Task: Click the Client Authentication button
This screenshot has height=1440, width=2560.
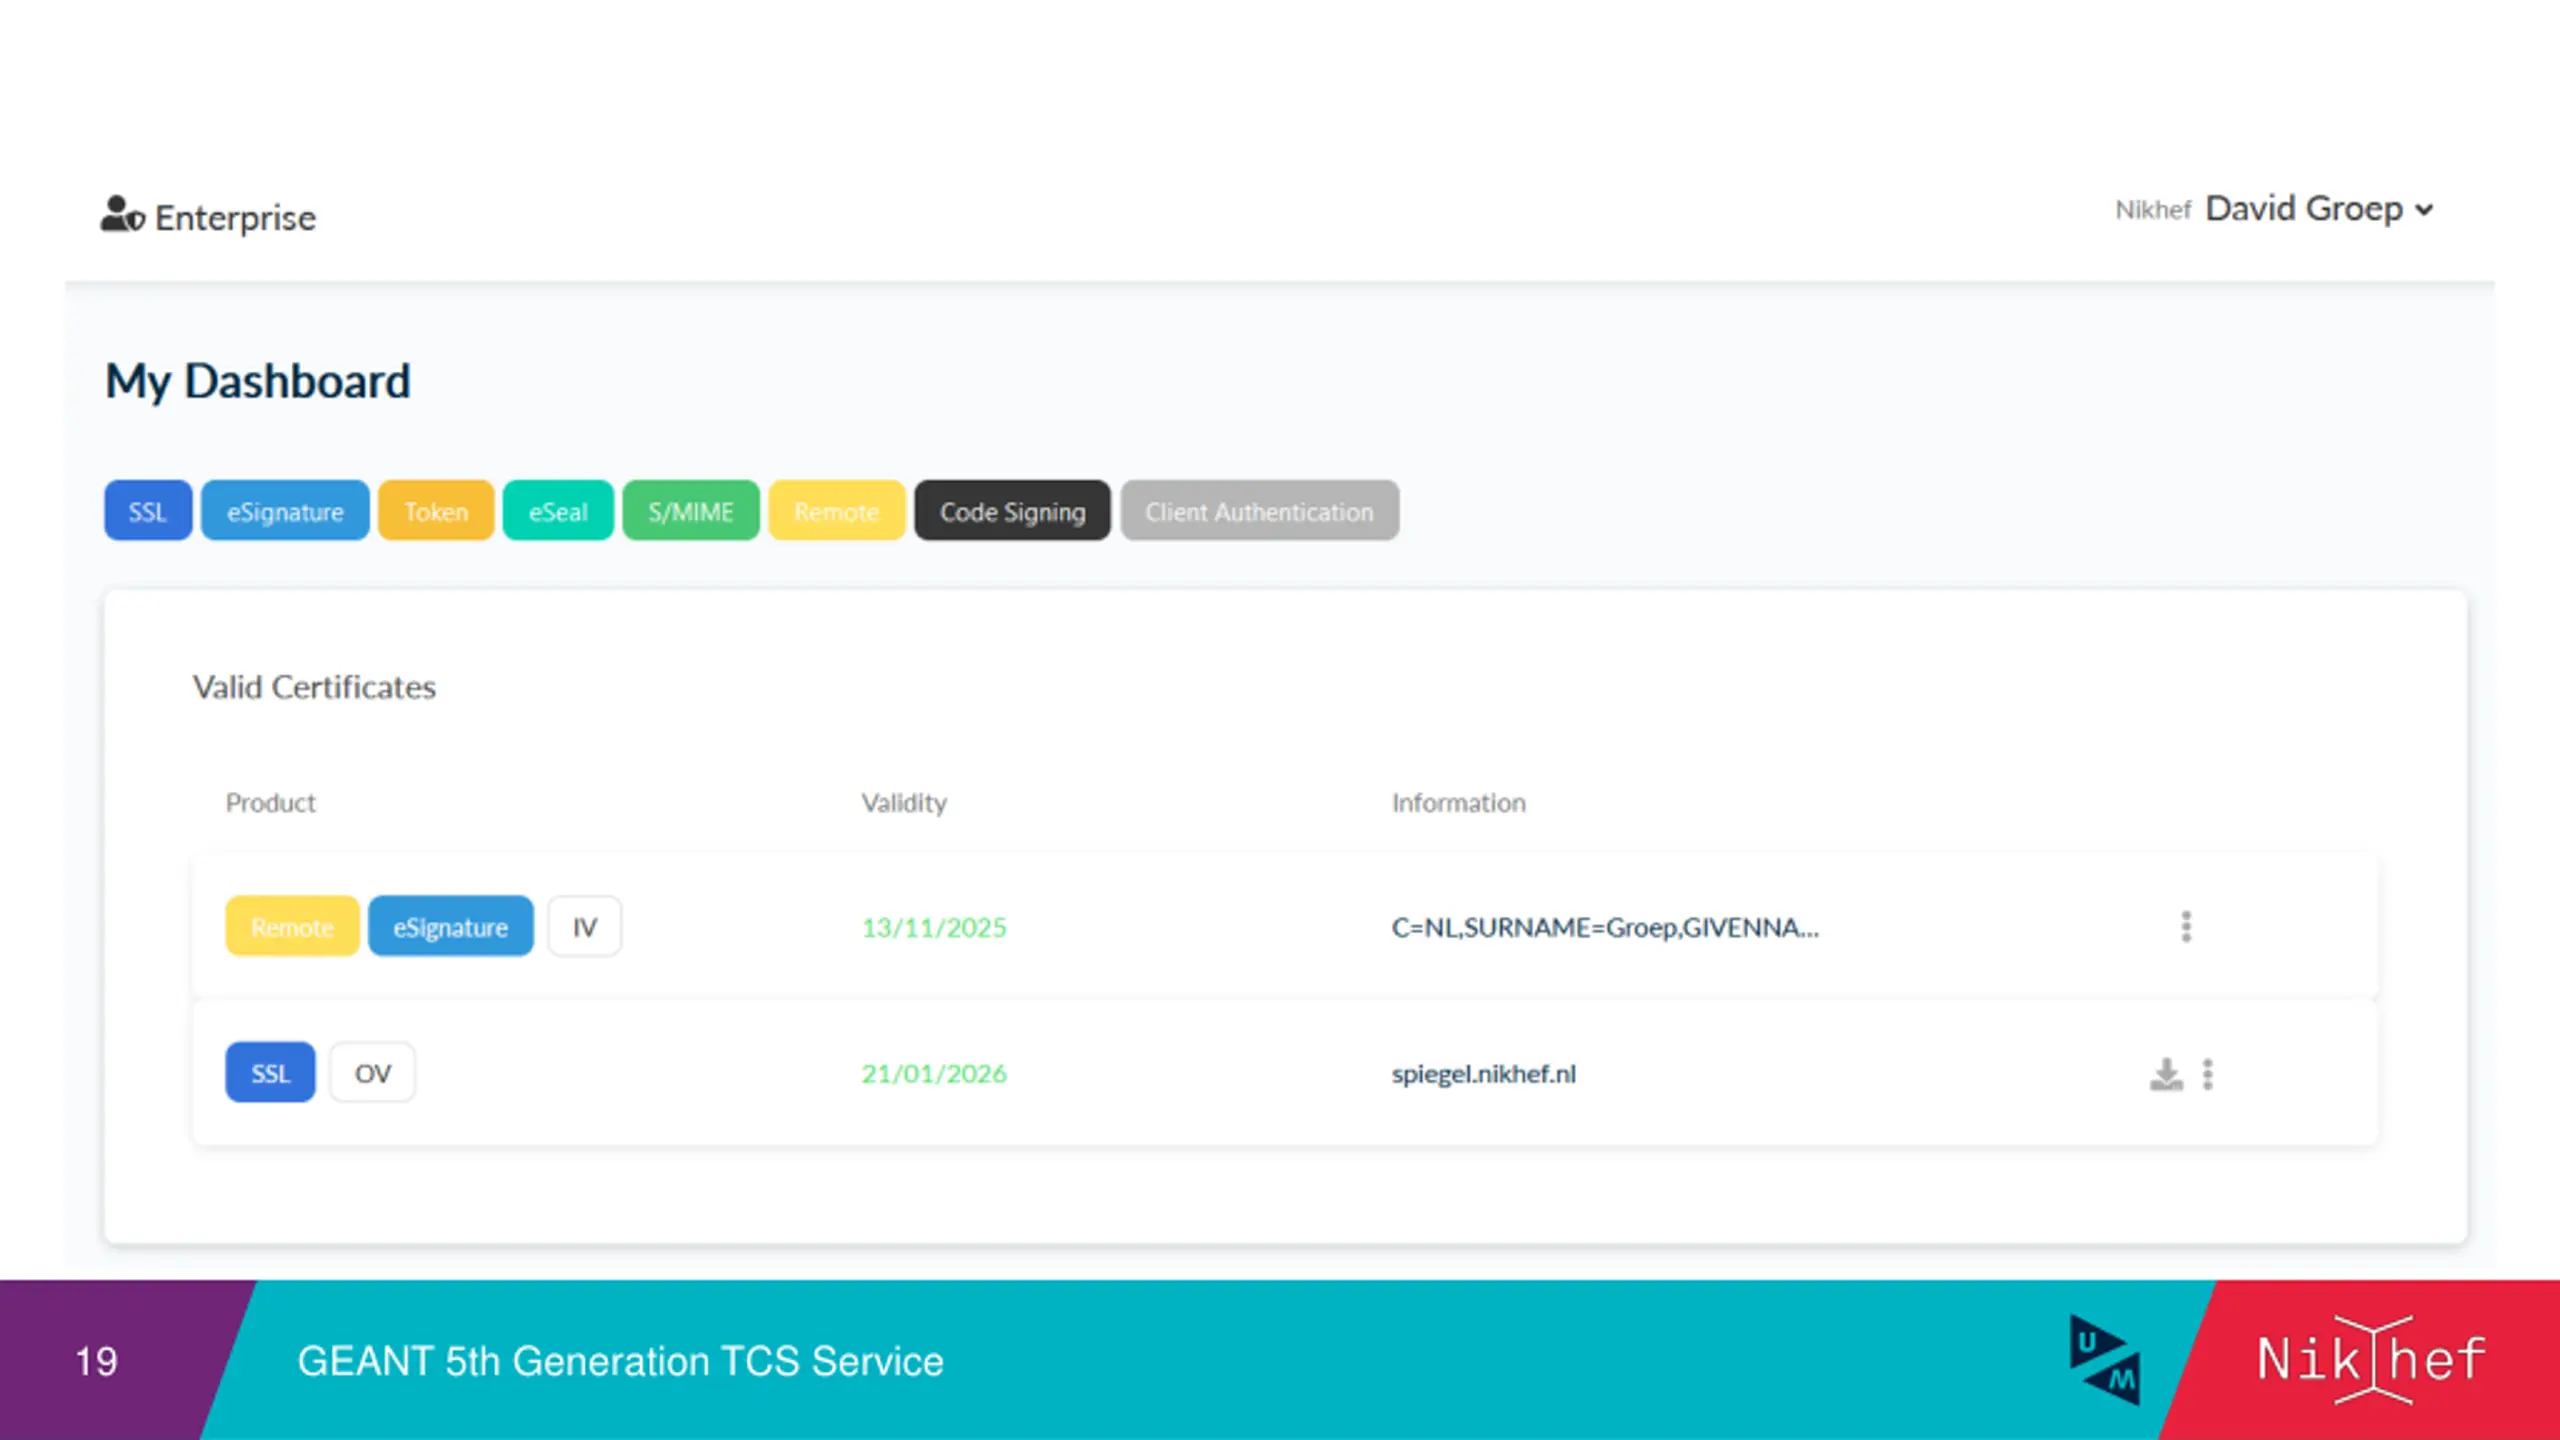Action: pos(1259,511)
